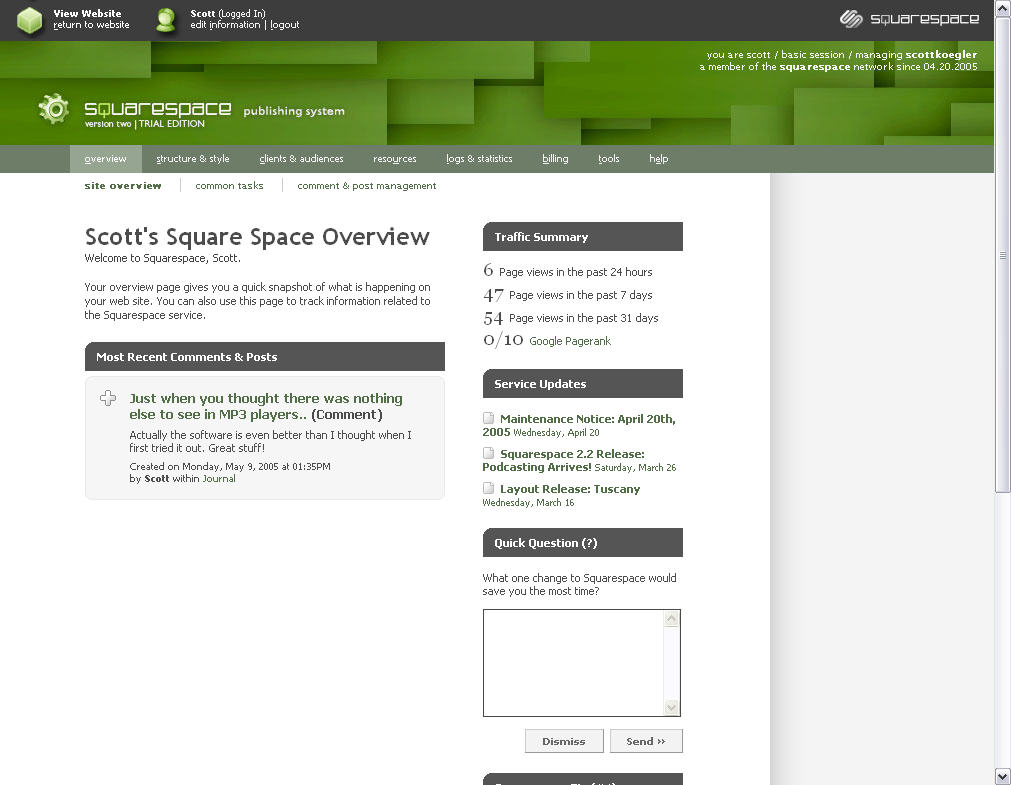Click the plus icon beside recent comment

click(108, 399)
